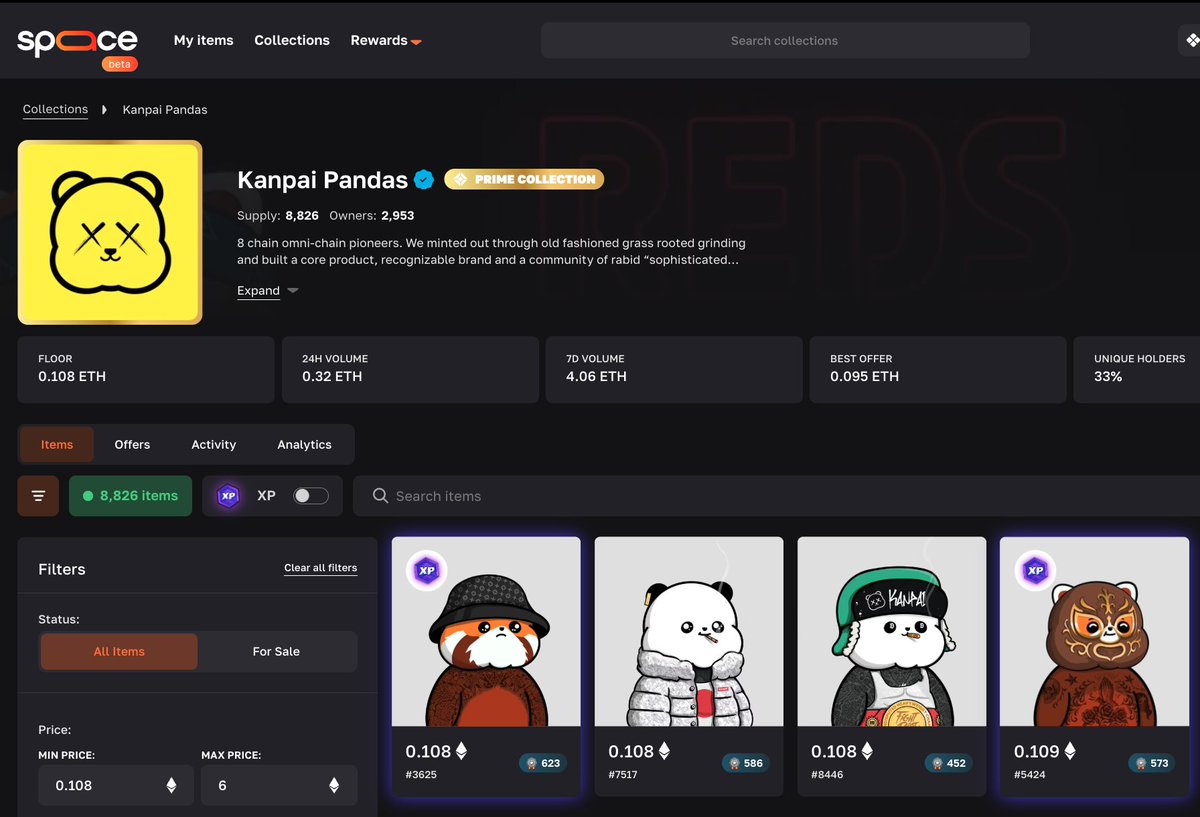Go to Collections in top navigation
Viewport: 1200px width, 817px height.
[x=292, y=40]
